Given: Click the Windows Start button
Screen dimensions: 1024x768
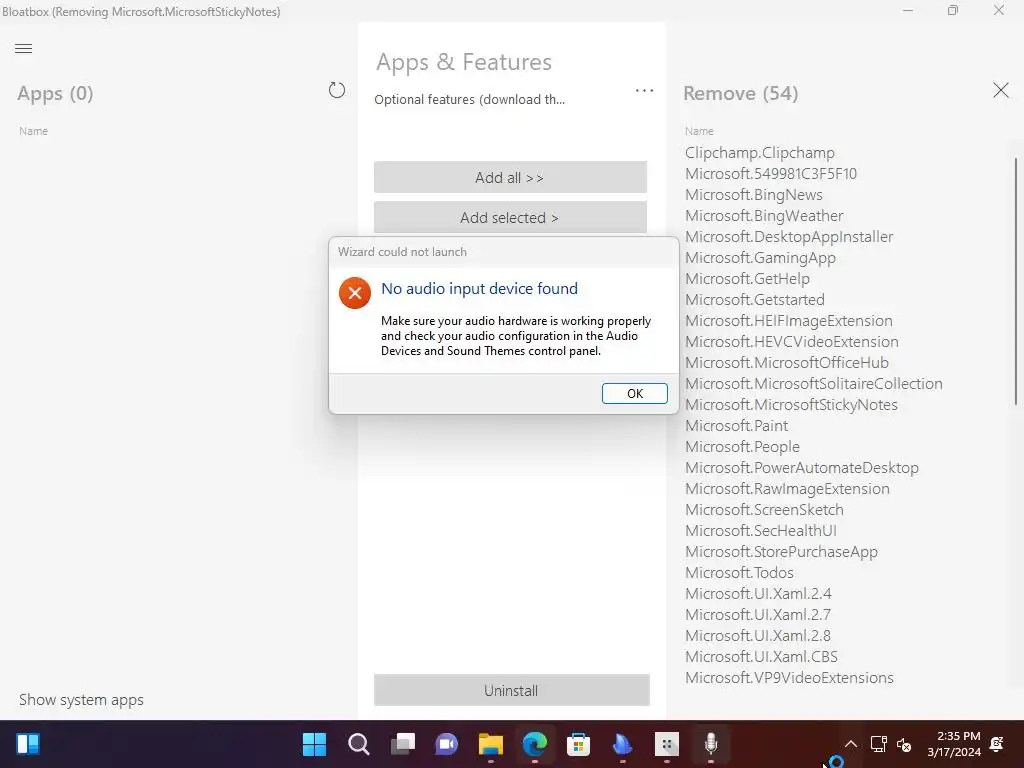Looking at the screenshot, I should coord(314,744).
